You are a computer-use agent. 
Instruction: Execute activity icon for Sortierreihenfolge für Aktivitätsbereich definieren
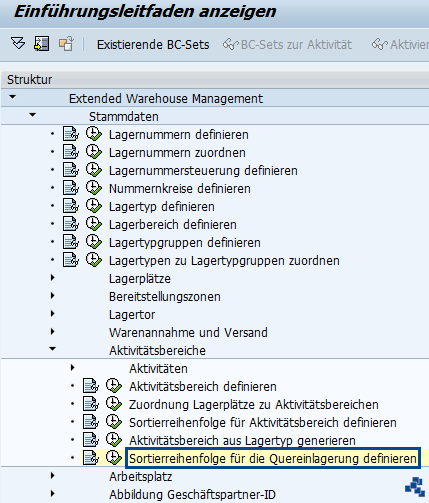pyautogui.click(x=114, y=422)
